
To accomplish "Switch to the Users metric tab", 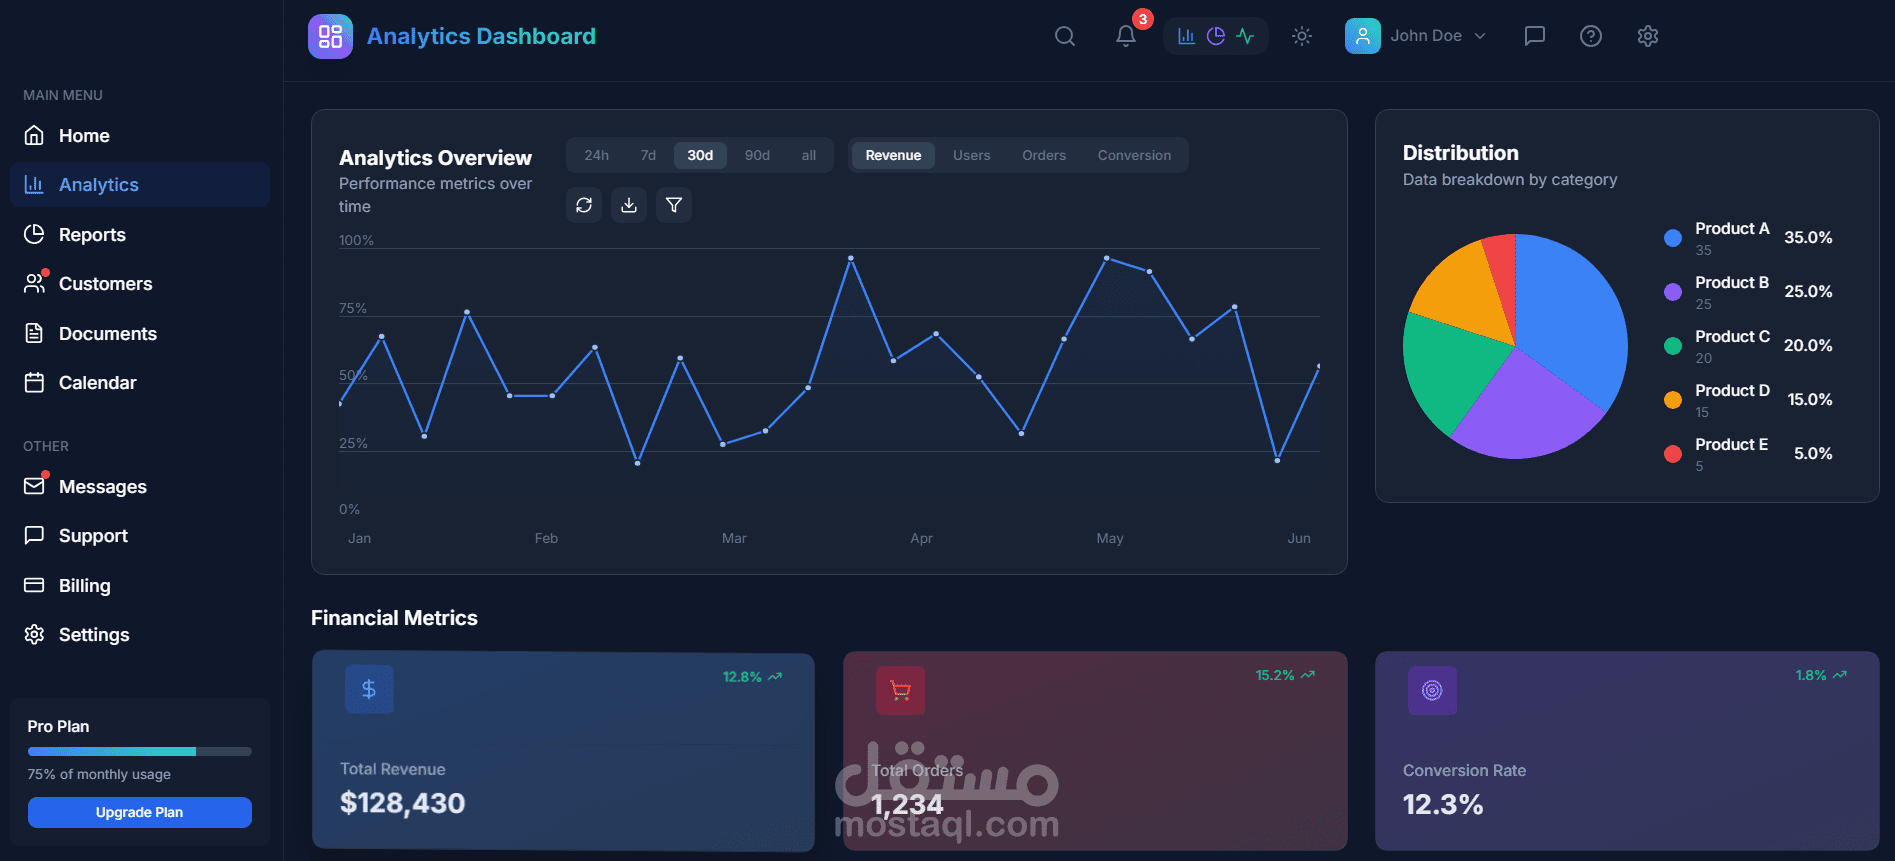I will [x=971, y=155].
